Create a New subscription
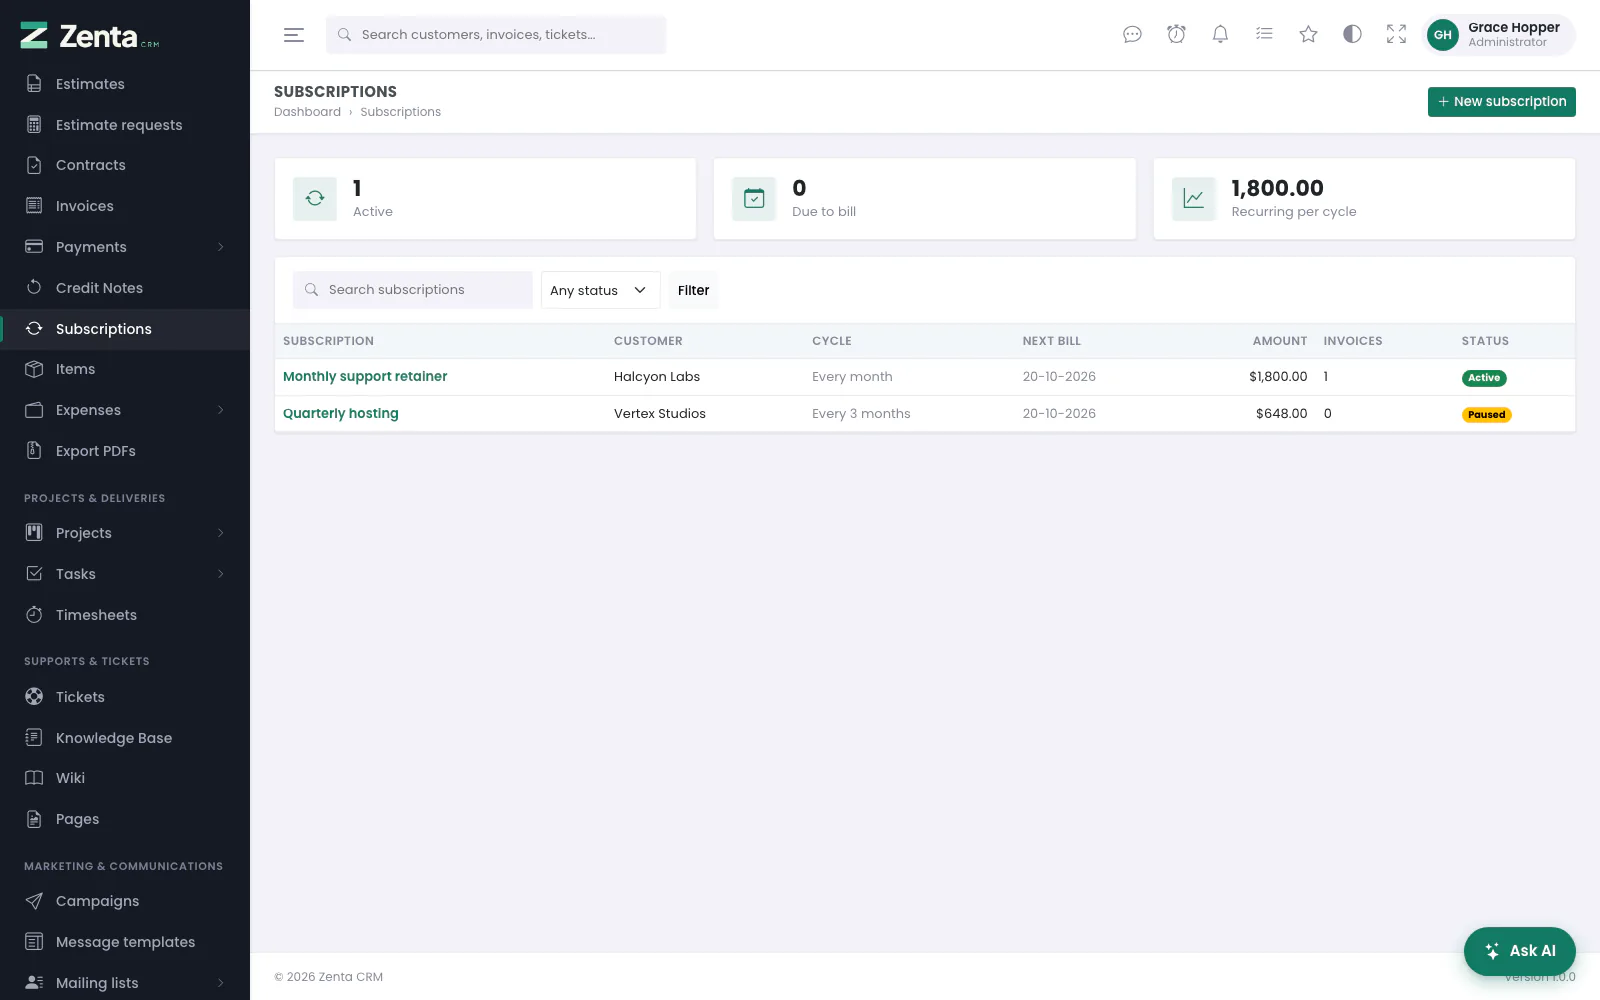 1501,102
